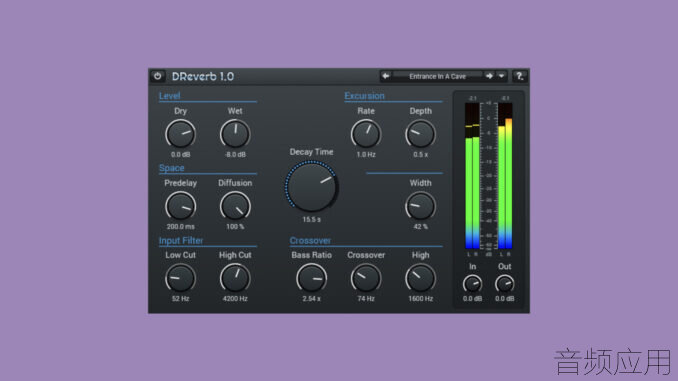Click the Decay Time value 15.5 s

(x=311, y=220)
